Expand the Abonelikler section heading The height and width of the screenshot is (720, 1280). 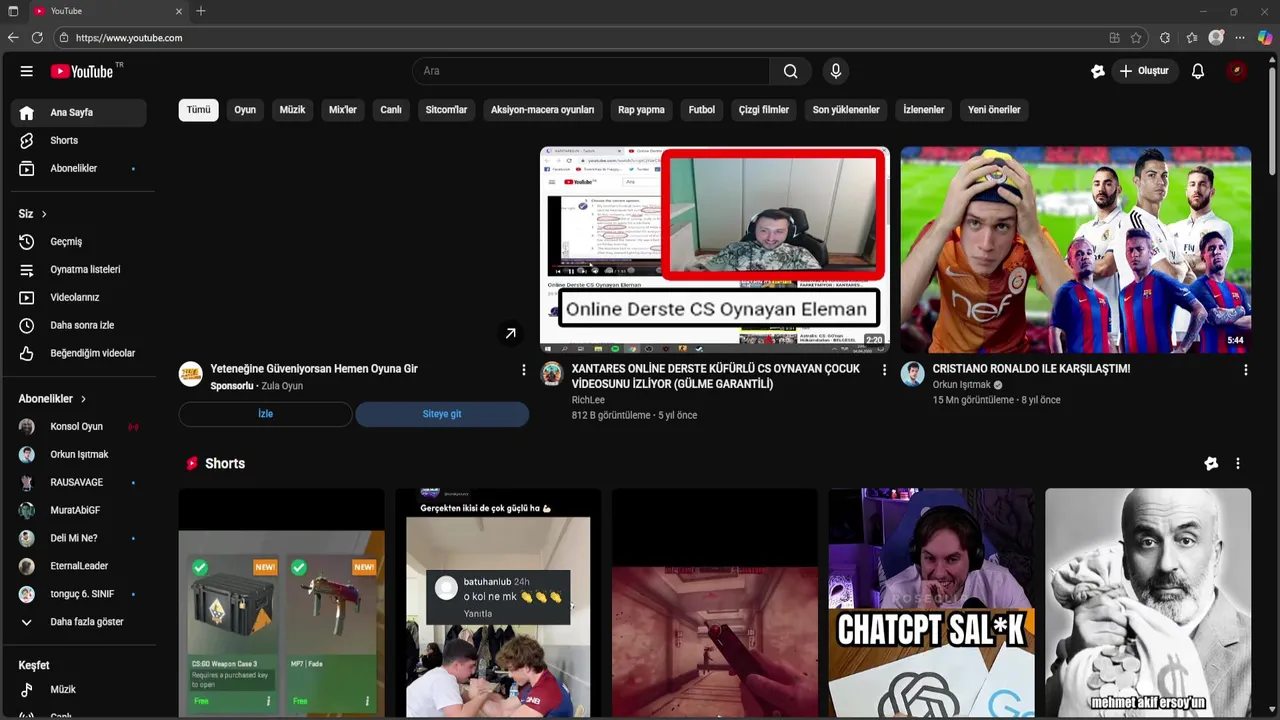(x=52, y=399)
